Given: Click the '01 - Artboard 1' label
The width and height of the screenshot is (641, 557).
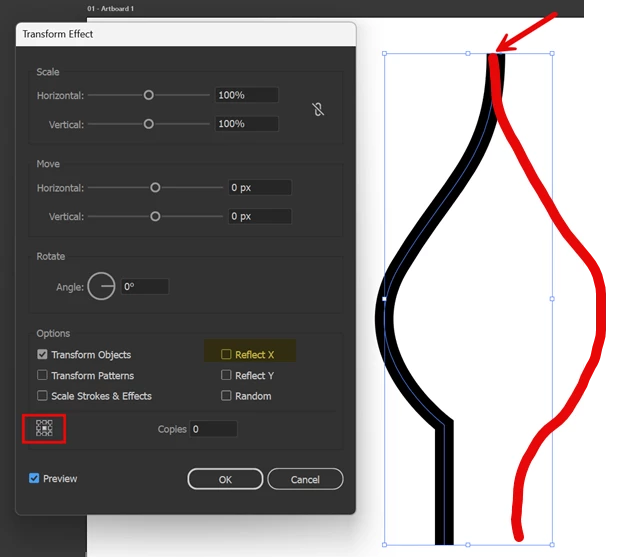Looking at the screenshot, I should [x=110, y=9].
